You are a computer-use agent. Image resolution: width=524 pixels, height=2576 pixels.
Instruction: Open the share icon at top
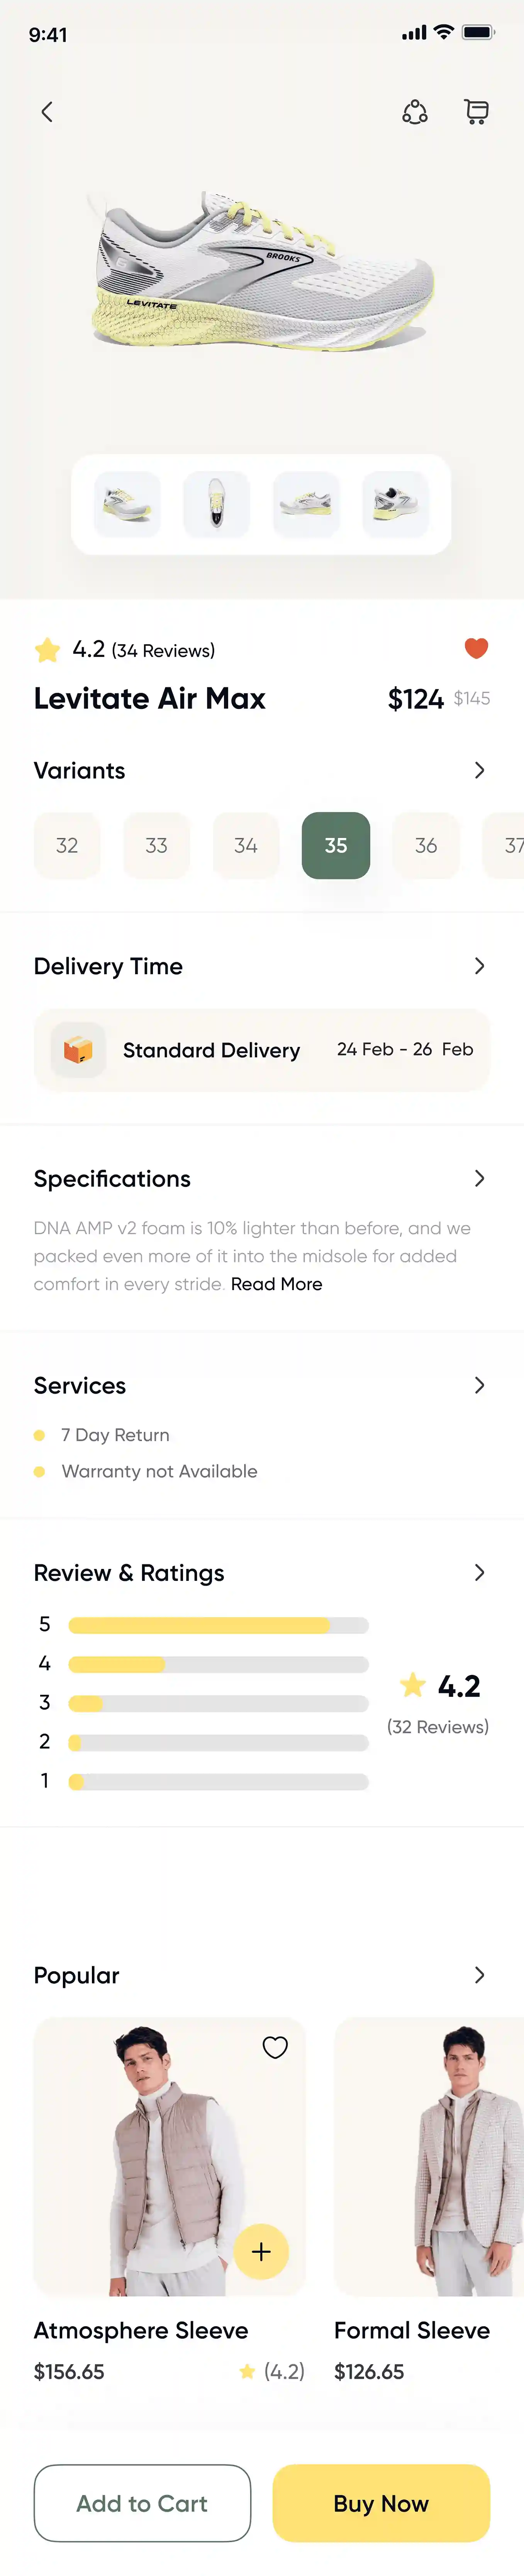tap(415, 112)
